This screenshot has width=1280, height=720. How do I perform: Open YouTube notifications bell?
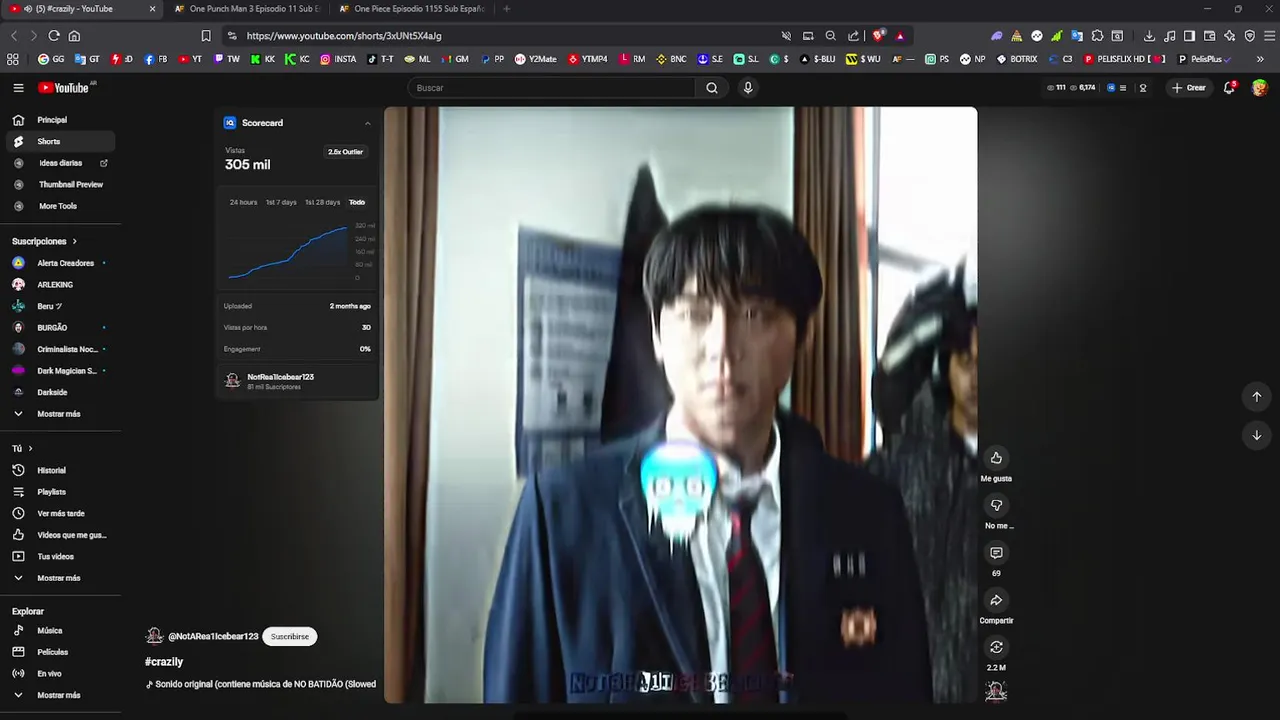(1230, 88)
